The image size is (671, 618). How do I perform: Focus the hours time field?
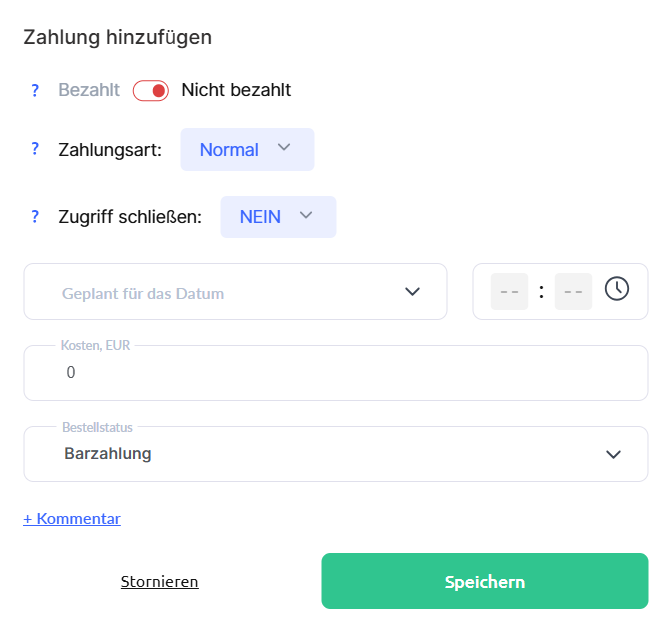click(509, 291)
